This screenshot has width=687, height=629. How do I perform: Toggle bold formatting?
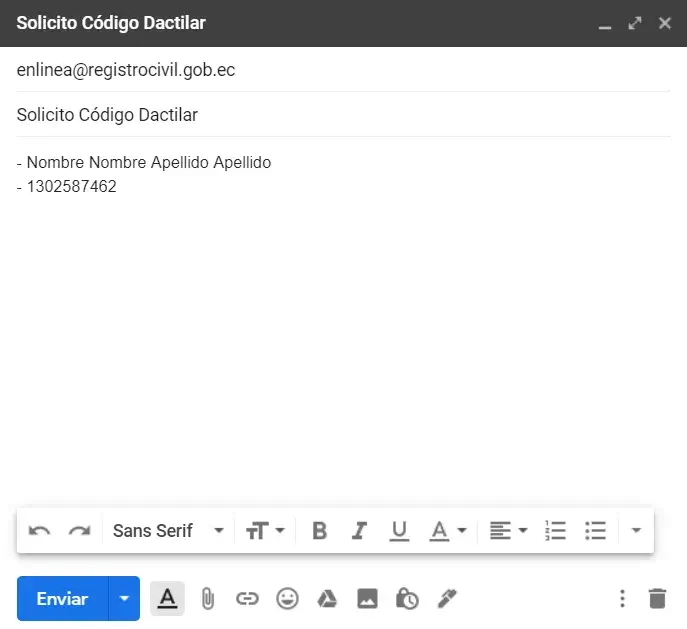(x=320, y=531)
